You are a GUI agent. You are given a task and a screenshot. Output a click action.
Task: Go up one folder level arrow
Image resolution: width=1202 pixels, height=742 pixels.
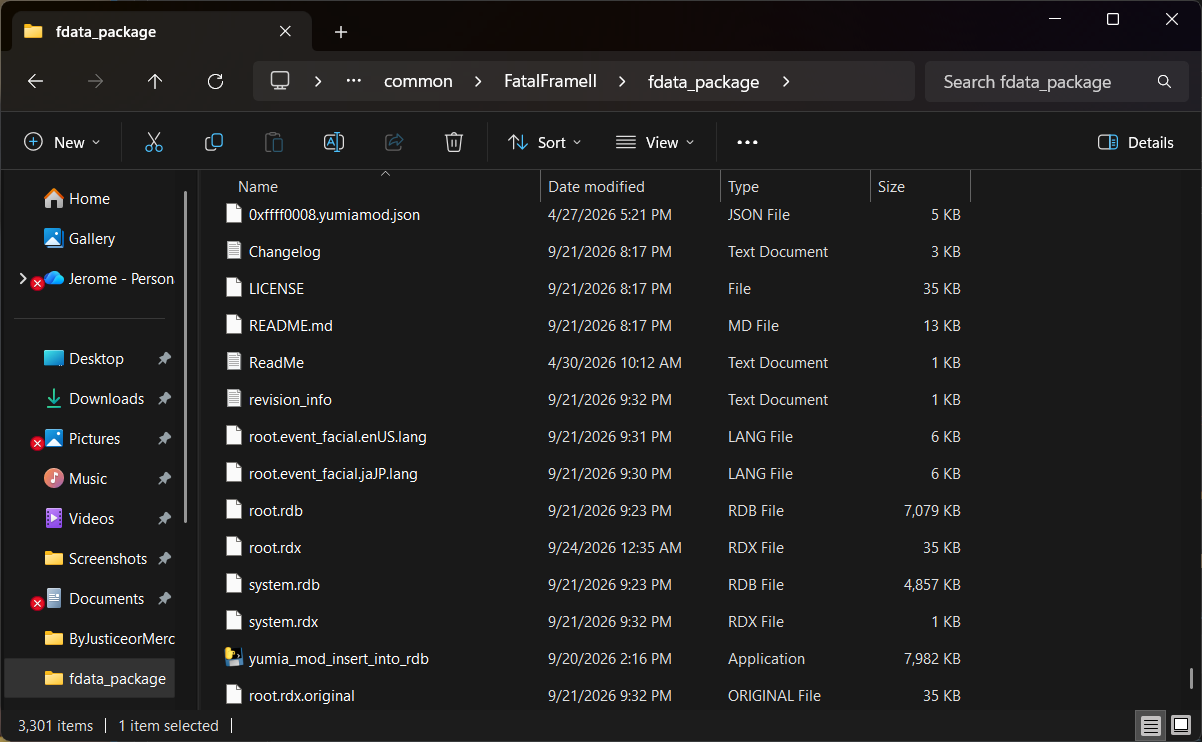(x=155, y=82)
